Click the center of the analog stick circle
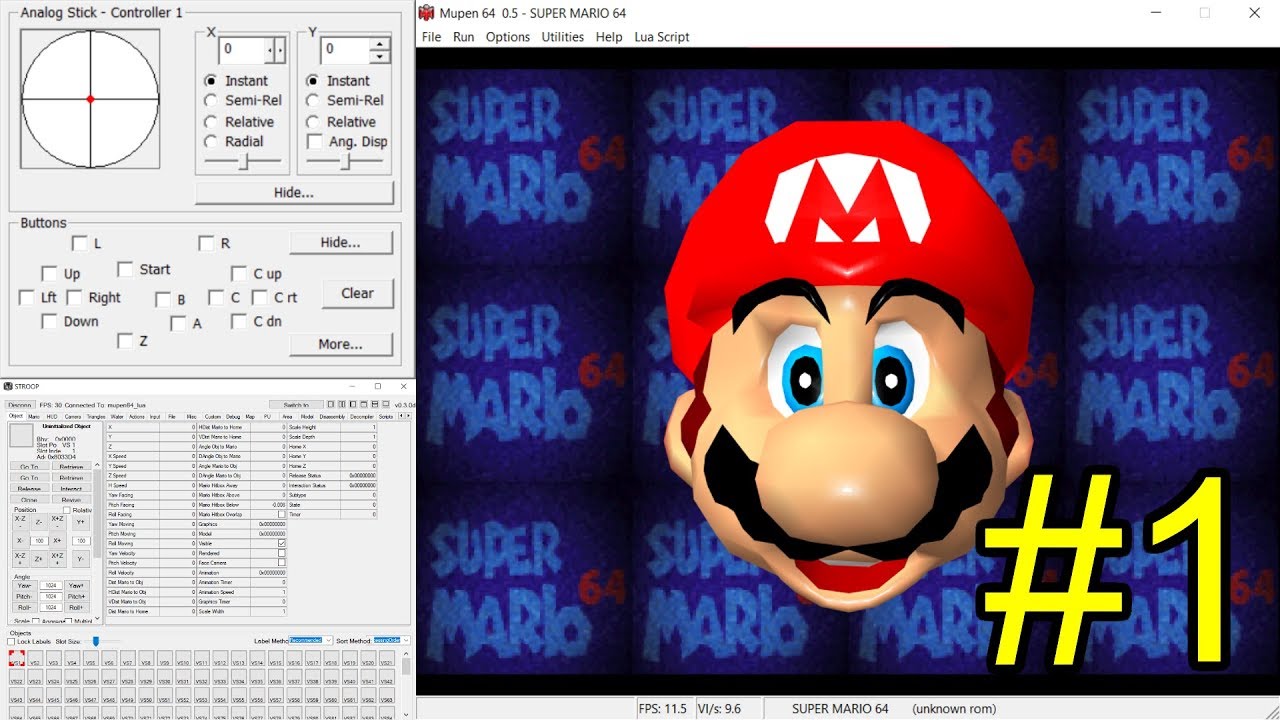 tap(90, 98)
